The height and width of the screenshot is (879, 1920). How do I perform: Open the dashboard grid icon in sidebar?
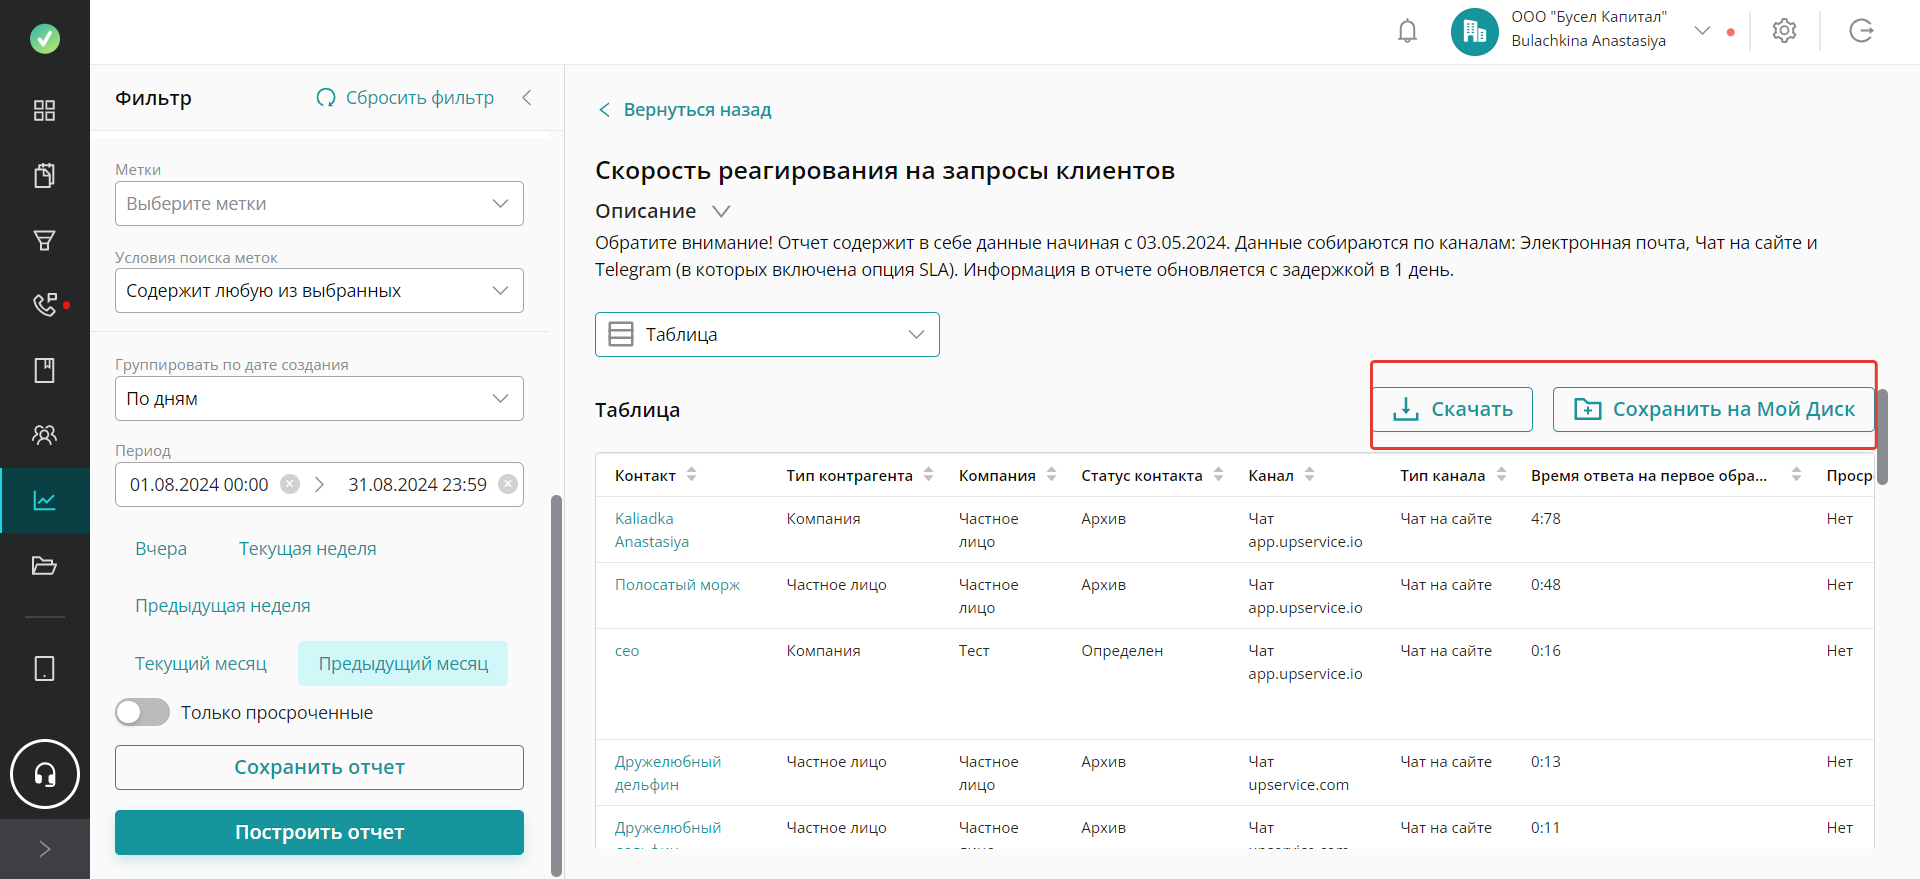(45, 110)
